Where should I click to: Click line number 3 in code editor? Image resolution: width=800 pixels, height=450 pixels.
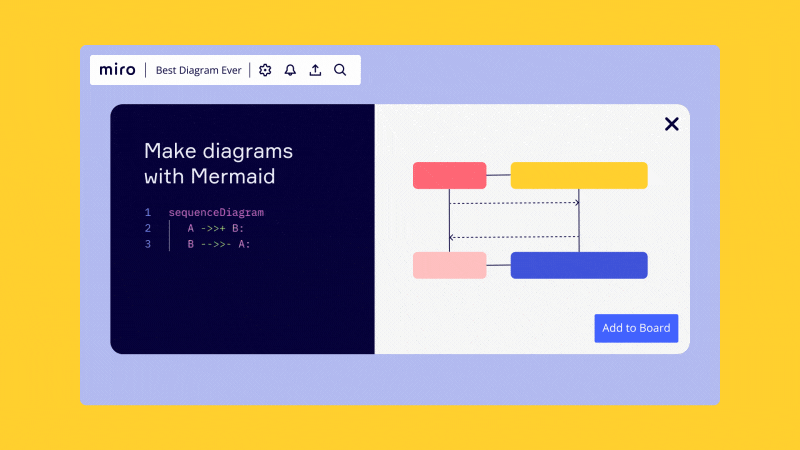tap(147, 244)
